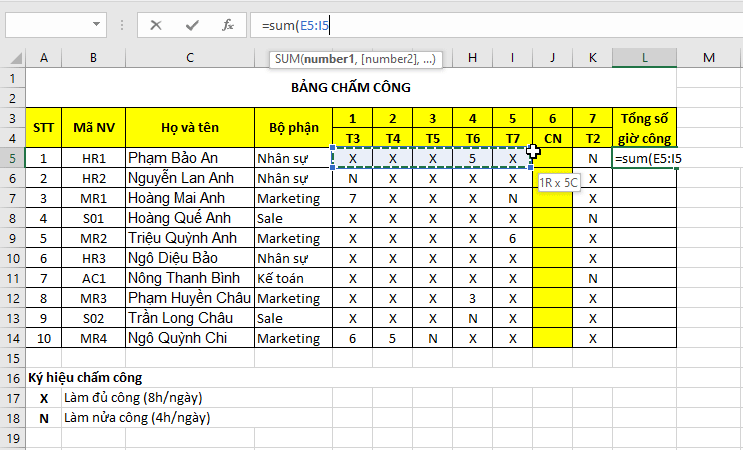Click employee code MR4

coord(94,338)
